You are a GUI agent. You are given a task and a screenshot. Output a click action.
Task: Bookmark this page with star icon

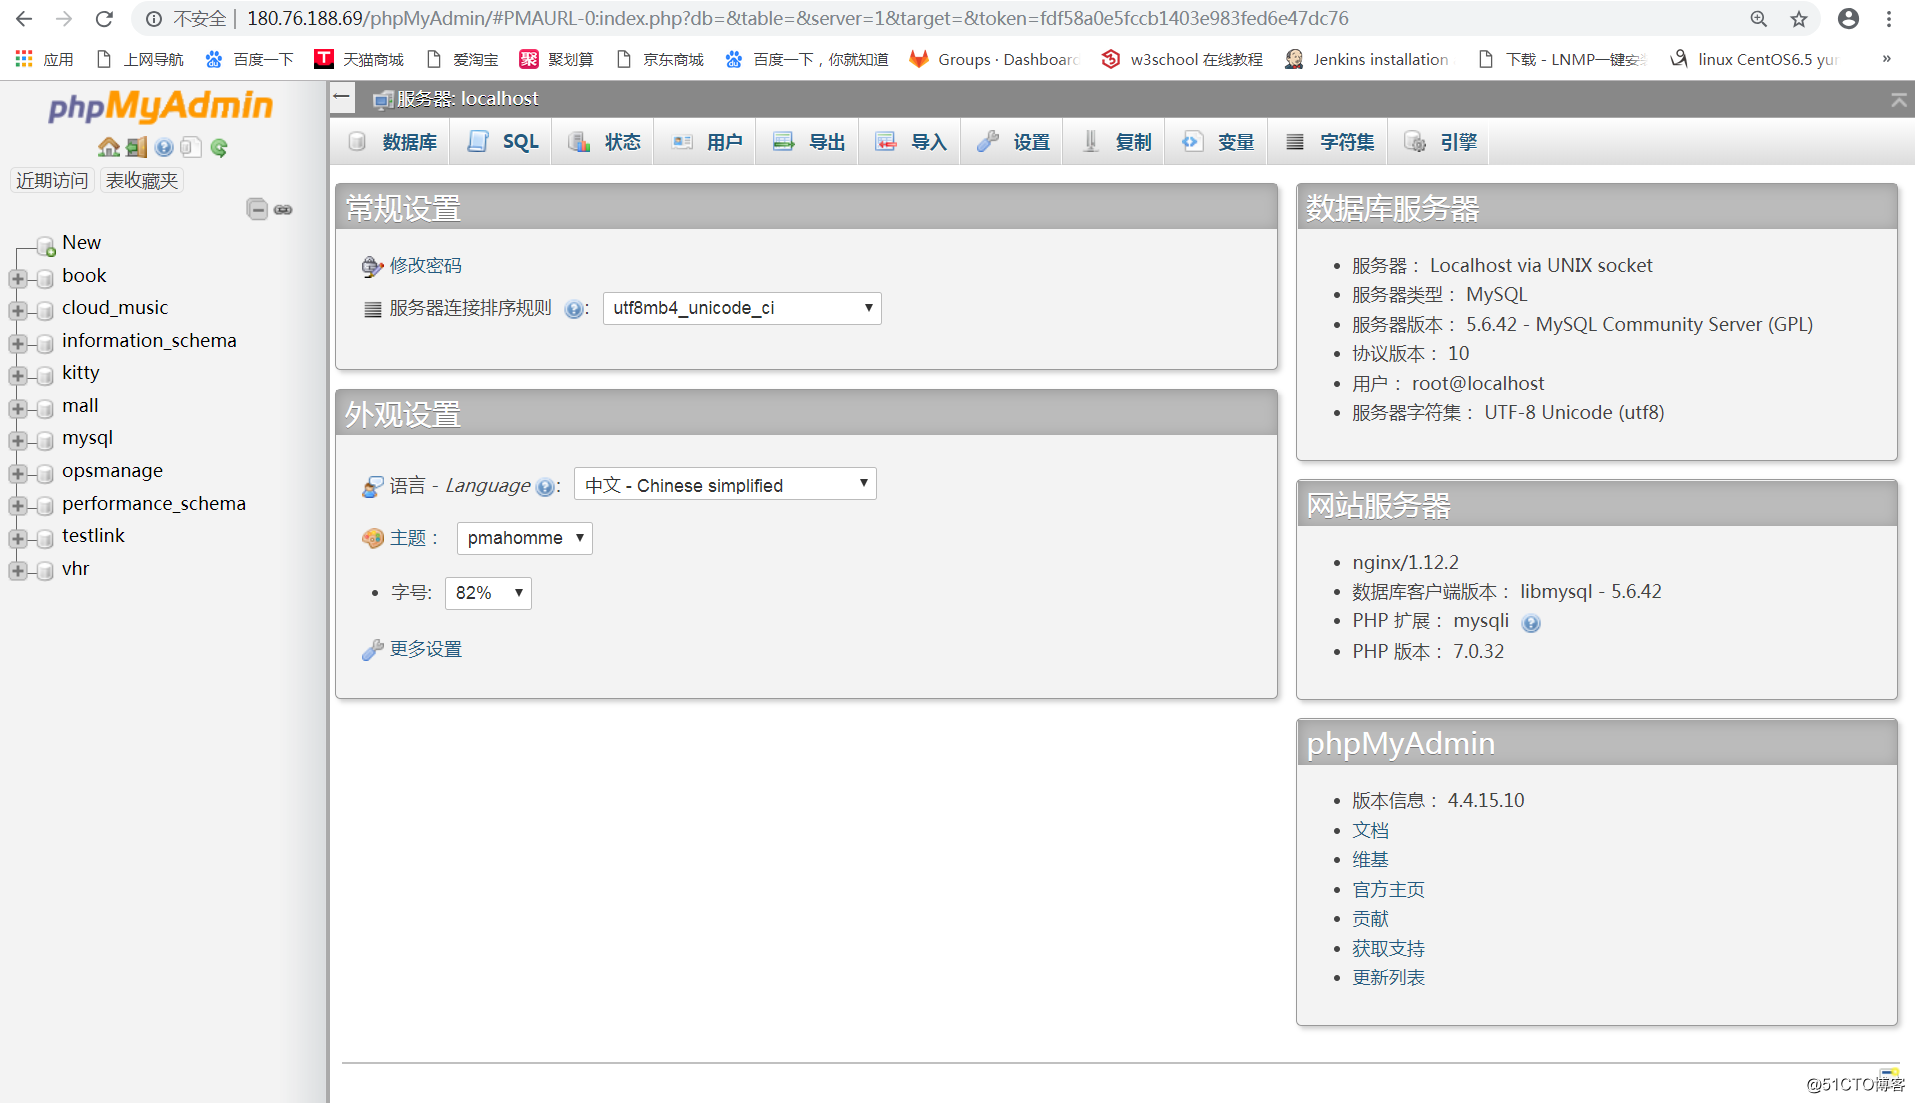[x=1799, y=19]
